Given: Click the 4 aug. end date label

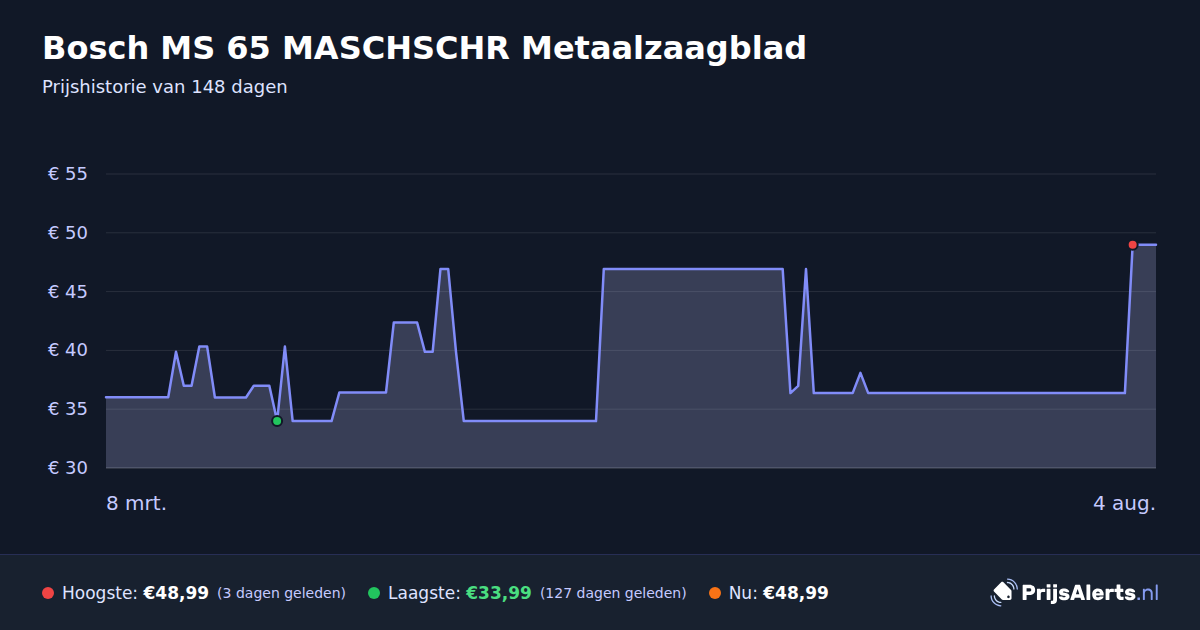Looking at the screenshot, I should (x=1124, y=503).
